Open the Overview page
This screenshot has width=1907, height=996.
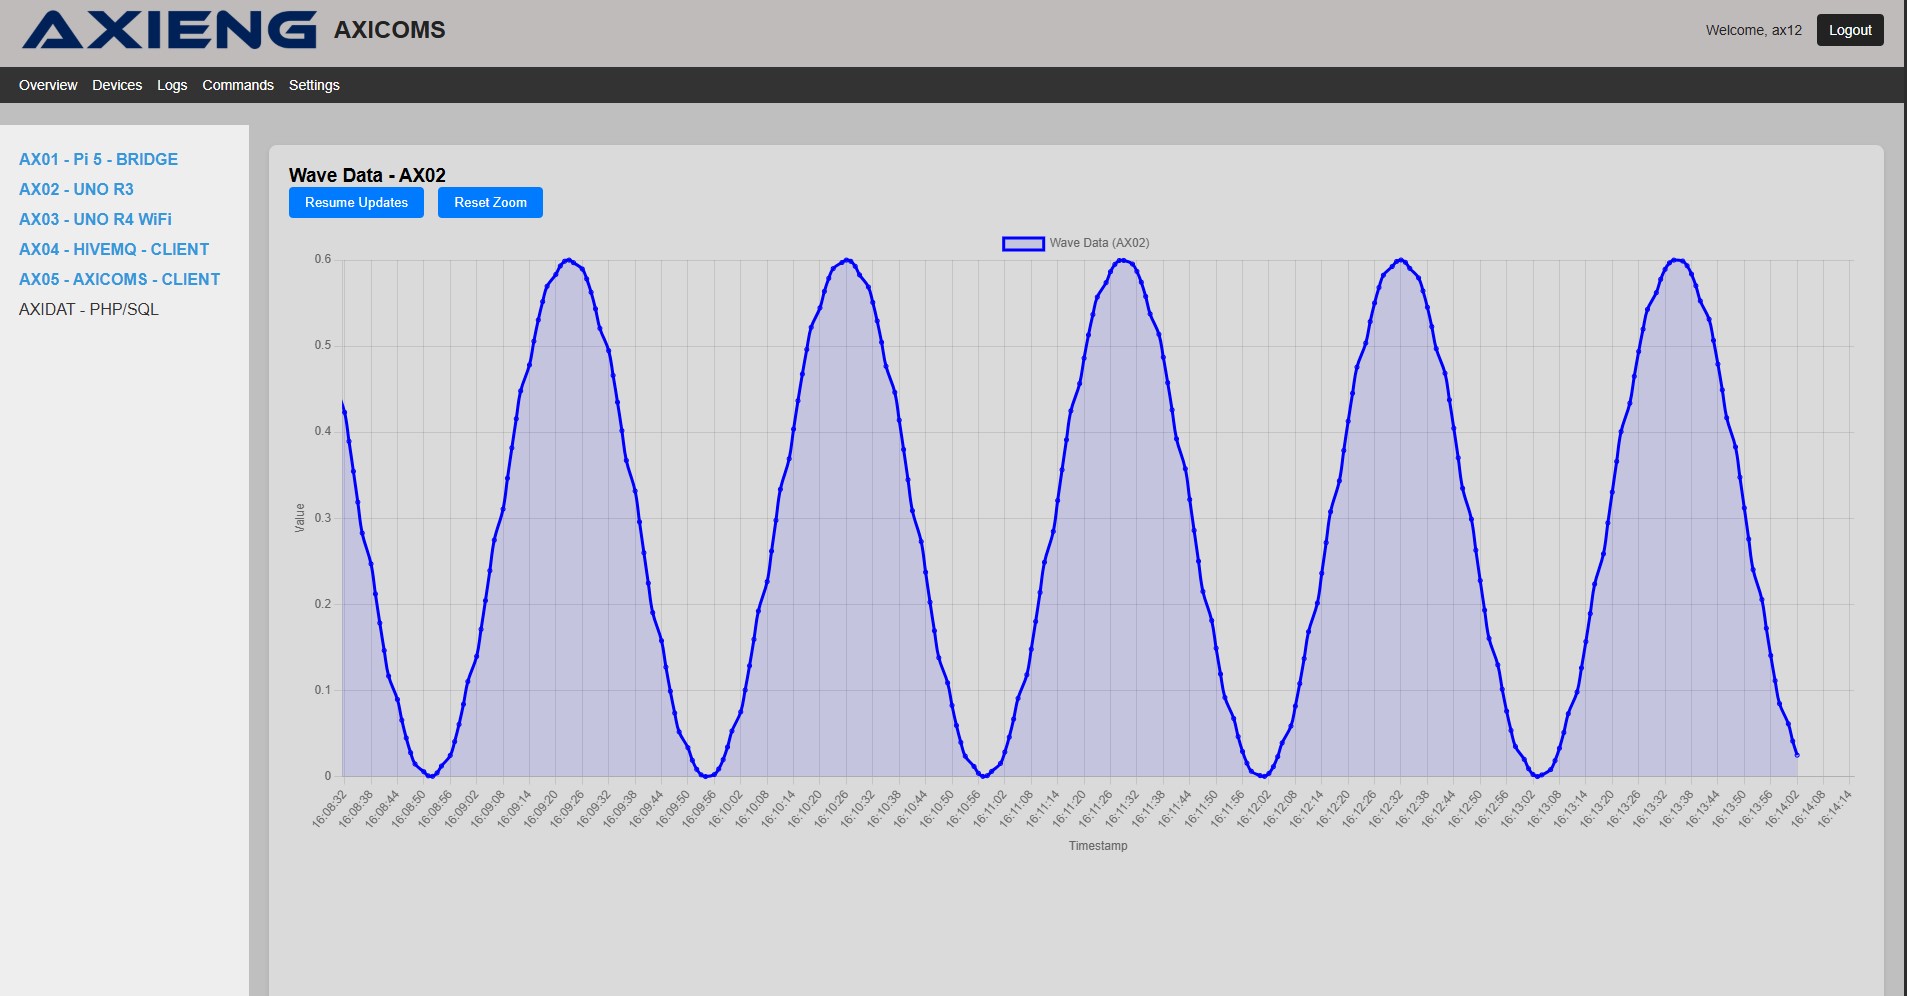click(x=47, y=85)
